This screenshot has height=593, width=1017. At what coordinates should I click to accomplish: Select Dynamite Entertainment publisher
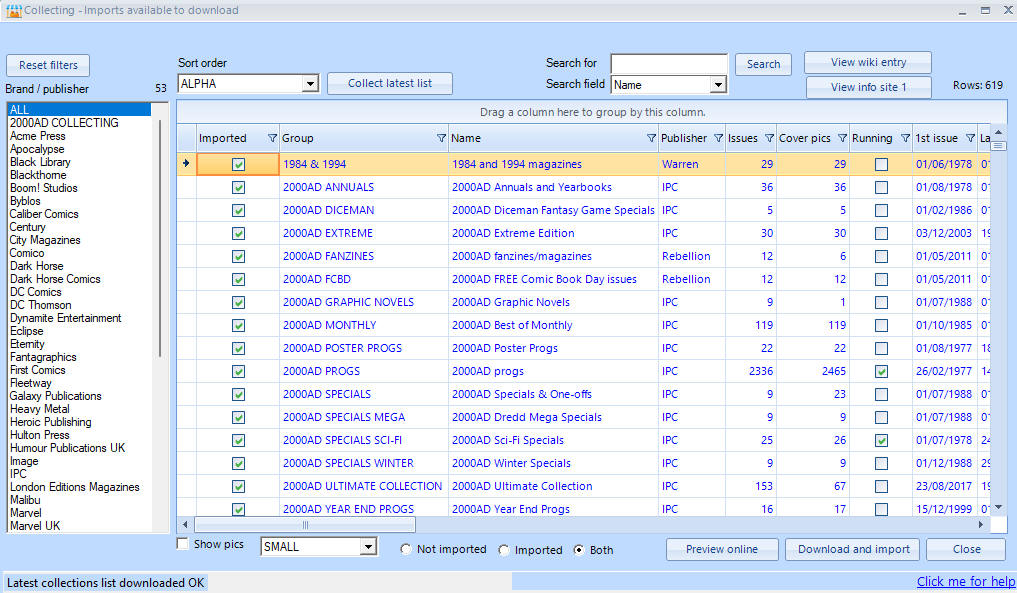click(x=66, y=318)
